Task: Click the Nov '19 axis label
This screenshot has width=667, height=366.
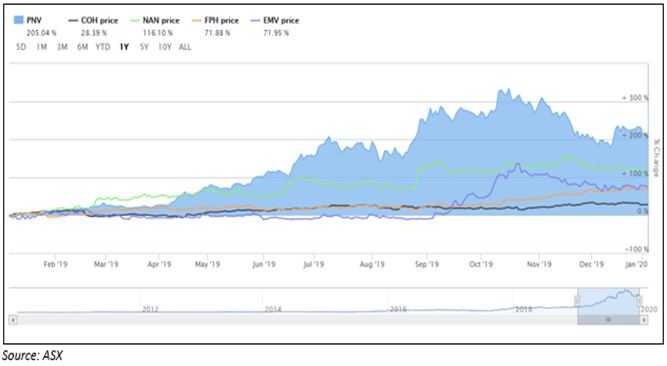Action: pyautogui.click(x=539, y=264)
